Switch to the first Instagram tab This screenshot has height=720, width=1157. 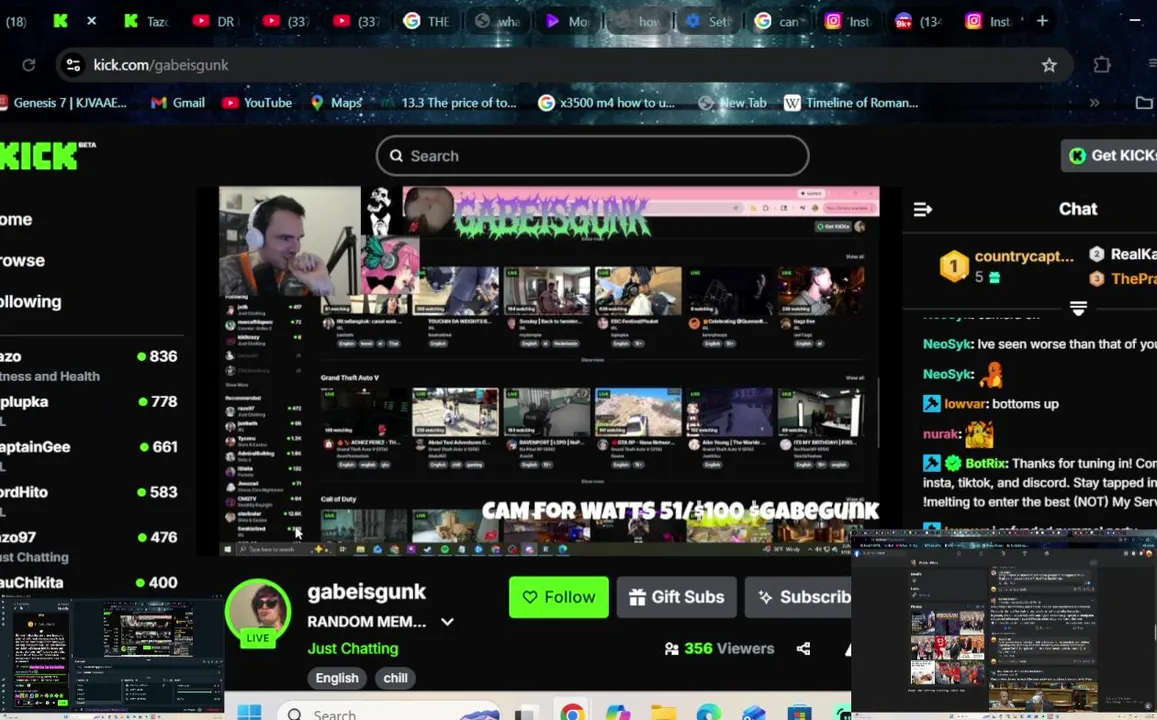click(847, 21)
